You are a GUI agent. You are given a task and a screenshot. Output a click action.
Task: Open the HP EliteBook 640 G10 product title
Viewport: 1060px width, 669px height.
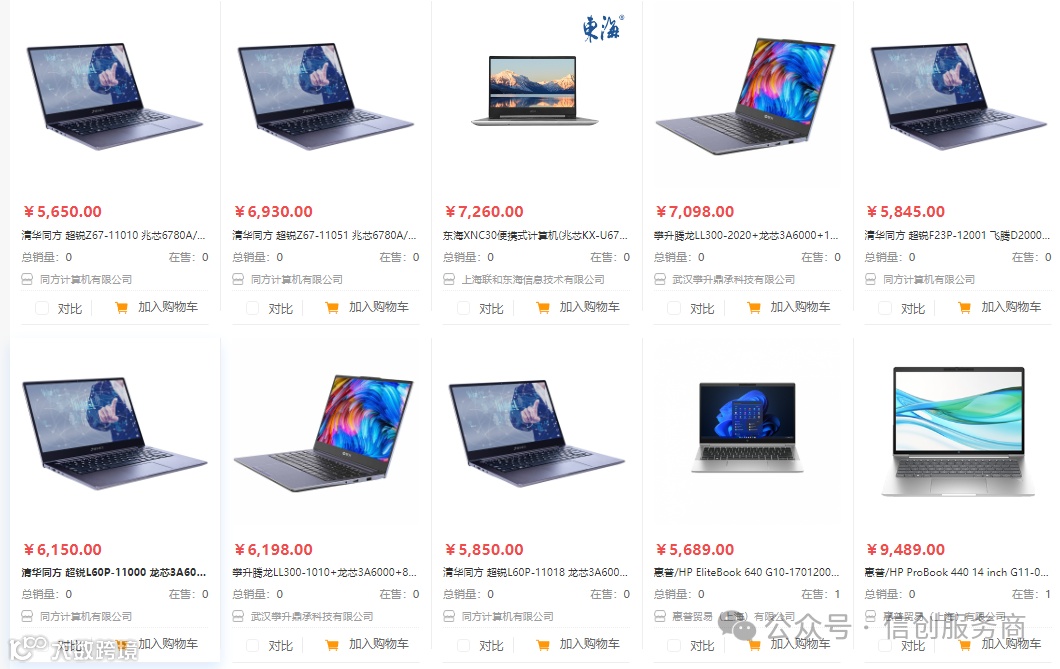click(746, 572)
